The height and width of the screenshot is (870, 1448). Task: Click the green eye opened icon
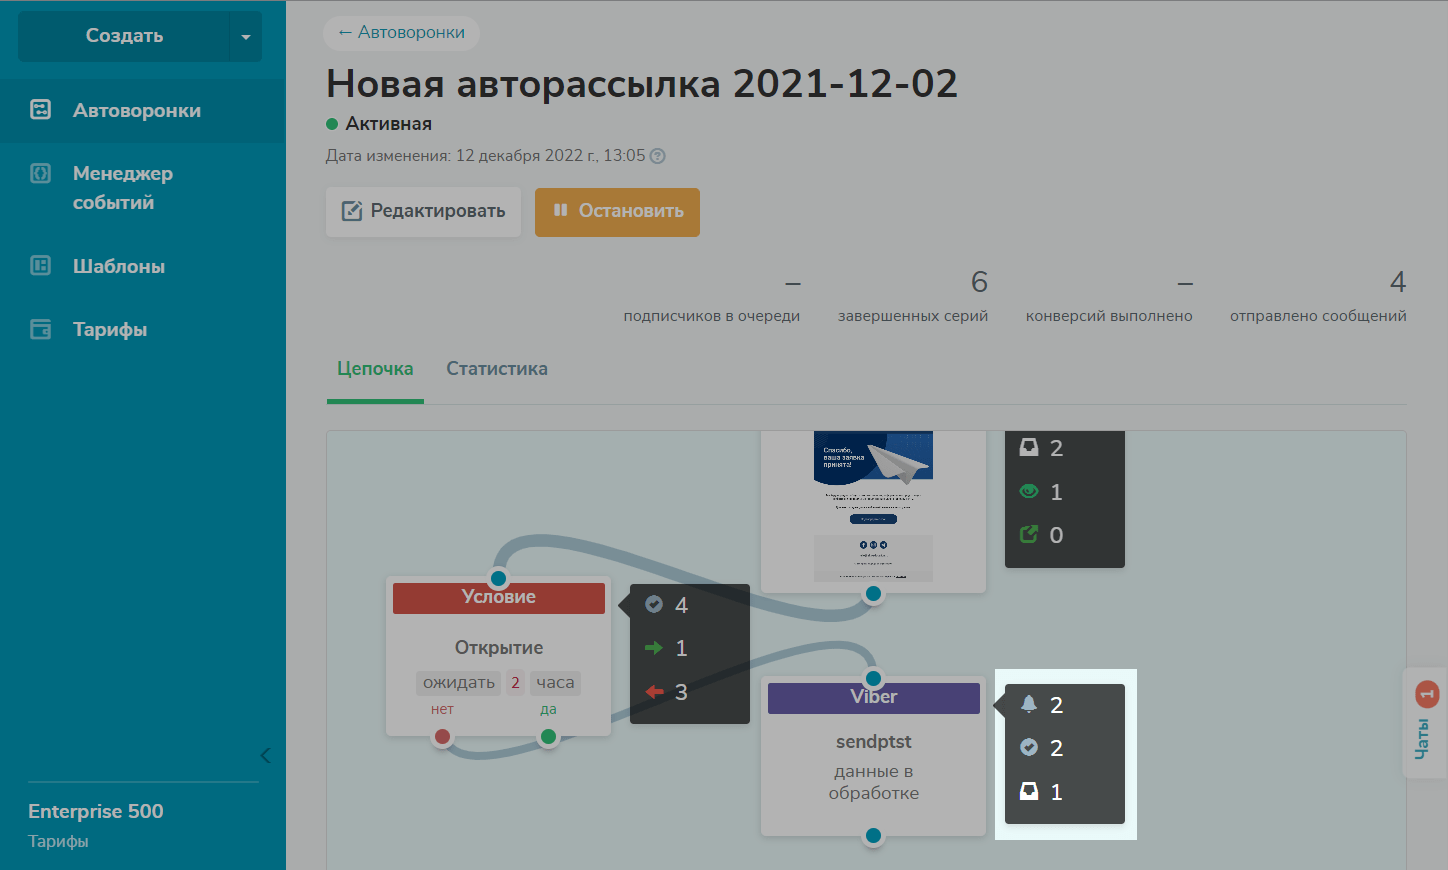point(1029,491)
